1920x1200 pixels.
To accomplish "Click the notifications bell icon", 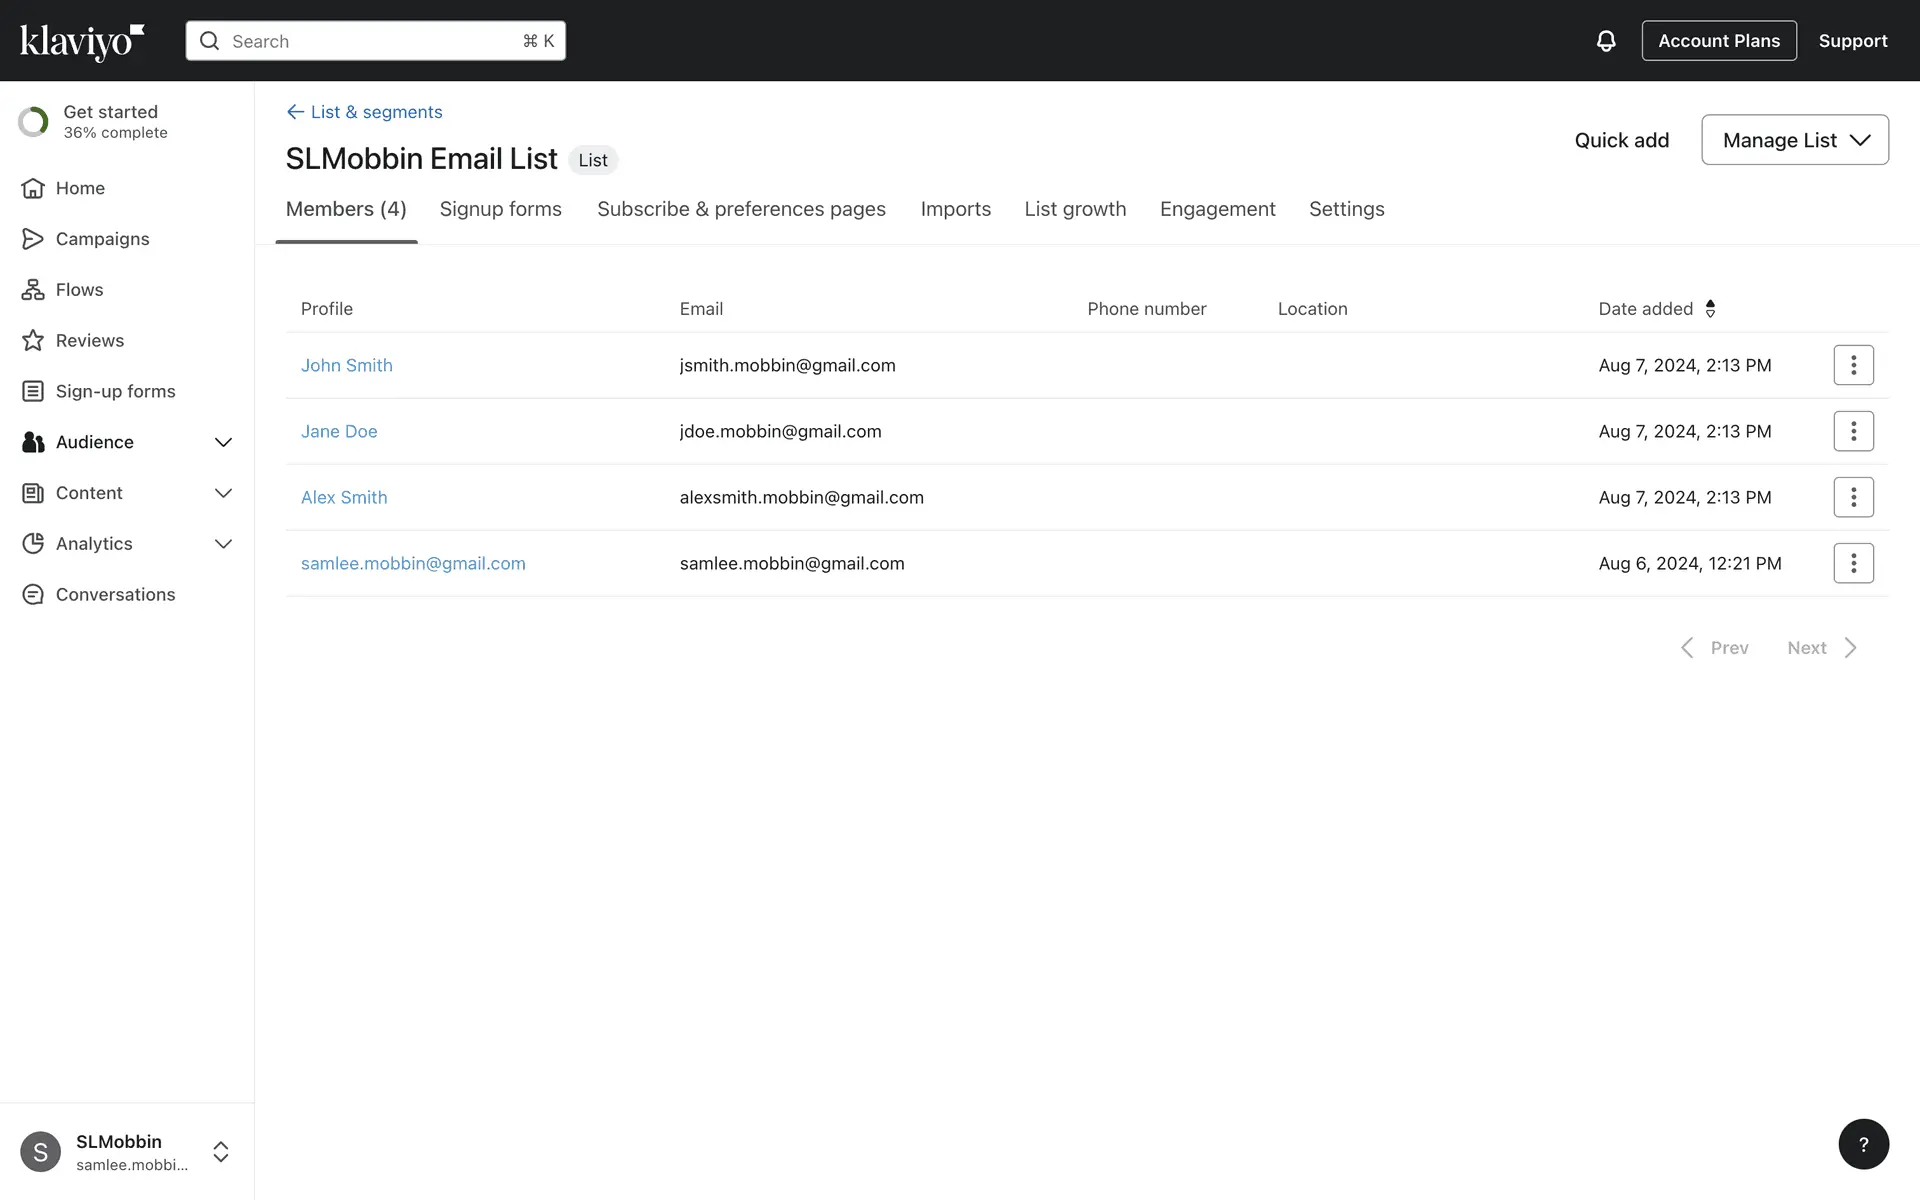I will coord(1605,41).
